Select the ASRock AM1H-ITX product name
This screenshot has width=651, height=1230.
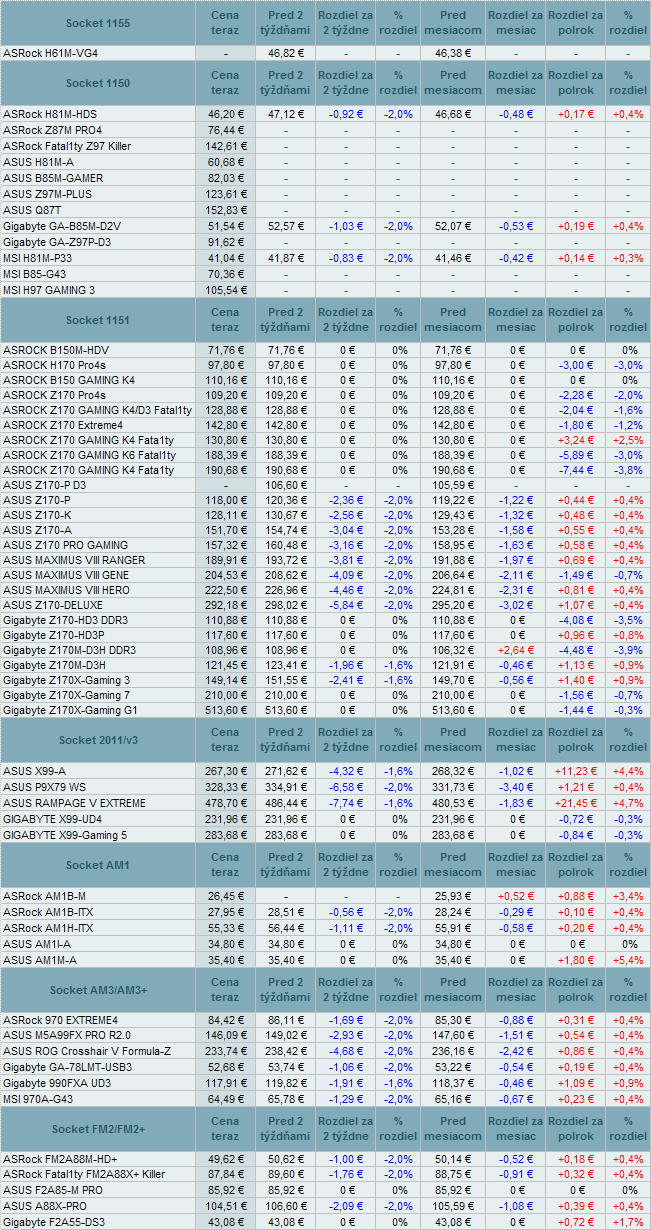pos(48,929)
